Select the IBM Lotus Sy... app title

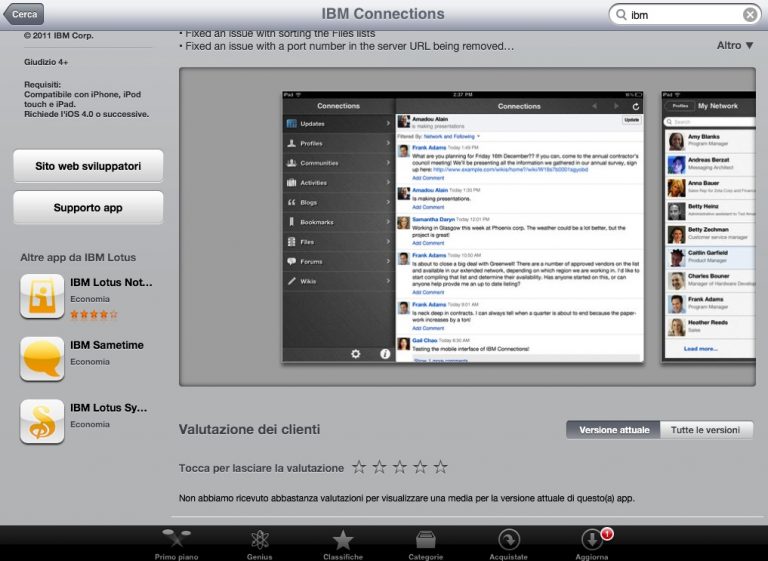coord(108,408)
